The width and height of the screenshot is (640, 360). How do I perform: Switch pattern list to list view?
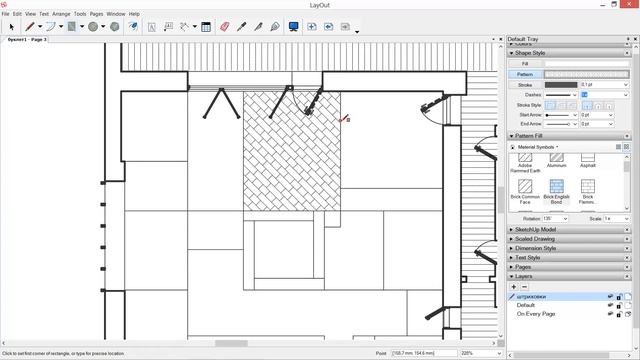click(x=618, y=147)
